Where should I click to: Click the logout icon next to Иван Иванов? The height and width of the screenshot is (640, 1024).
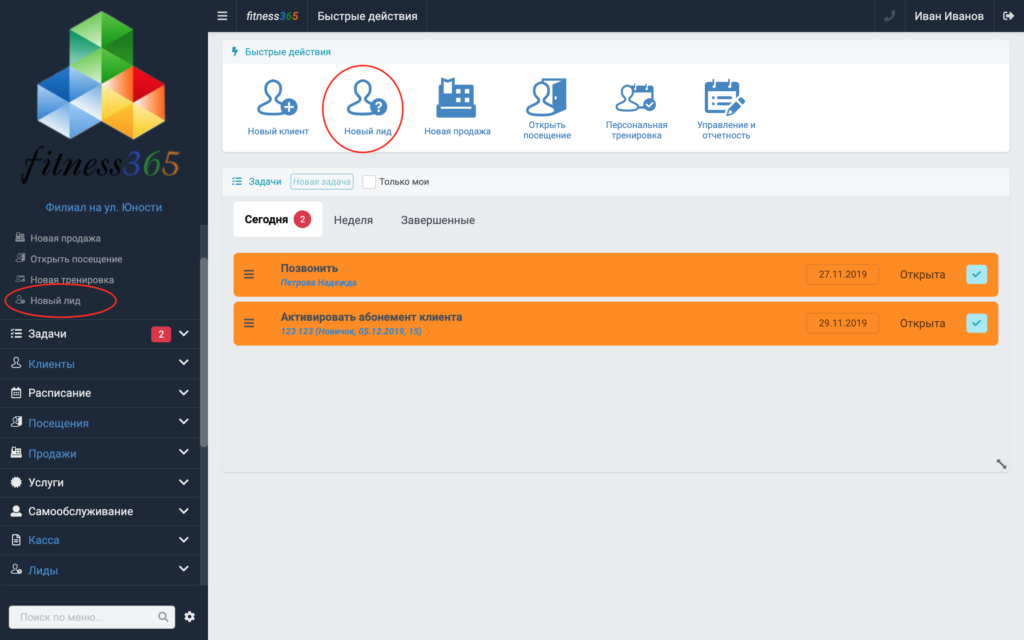(1008, 16)
